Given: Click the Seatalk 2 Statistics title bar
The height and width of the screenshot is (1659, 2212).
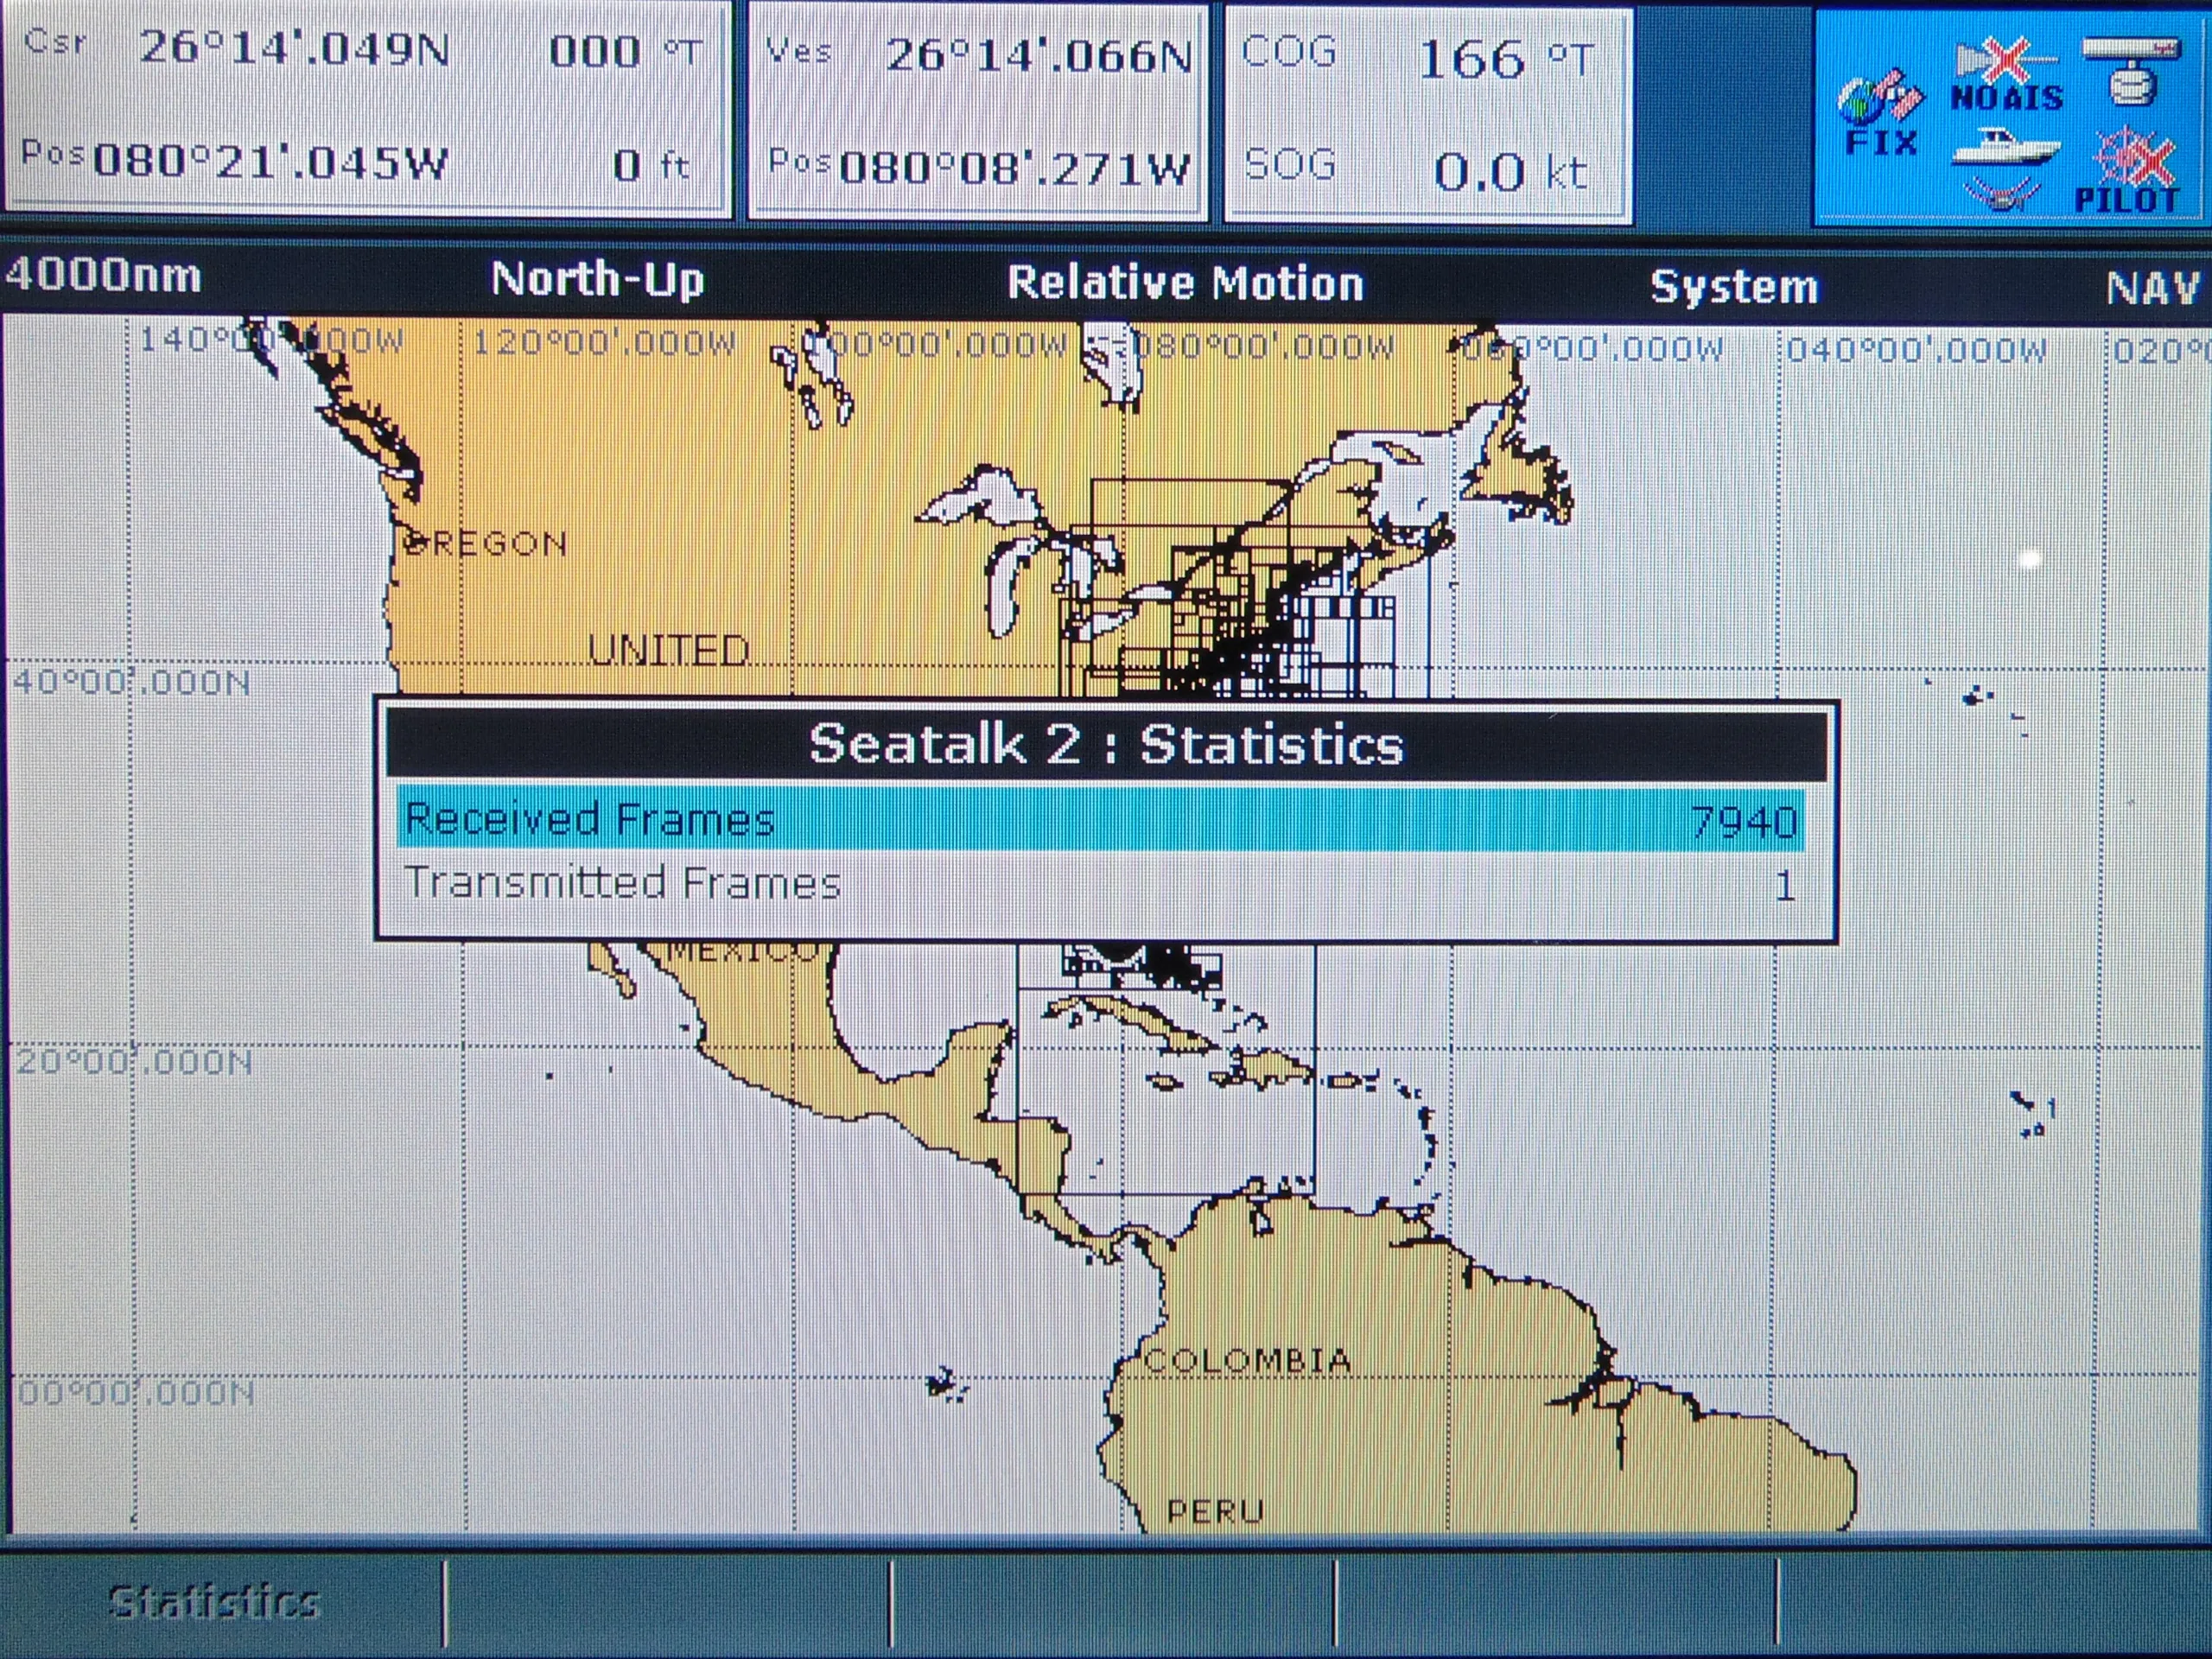Looking at the screenshot, I should (x=1106, y=745).
